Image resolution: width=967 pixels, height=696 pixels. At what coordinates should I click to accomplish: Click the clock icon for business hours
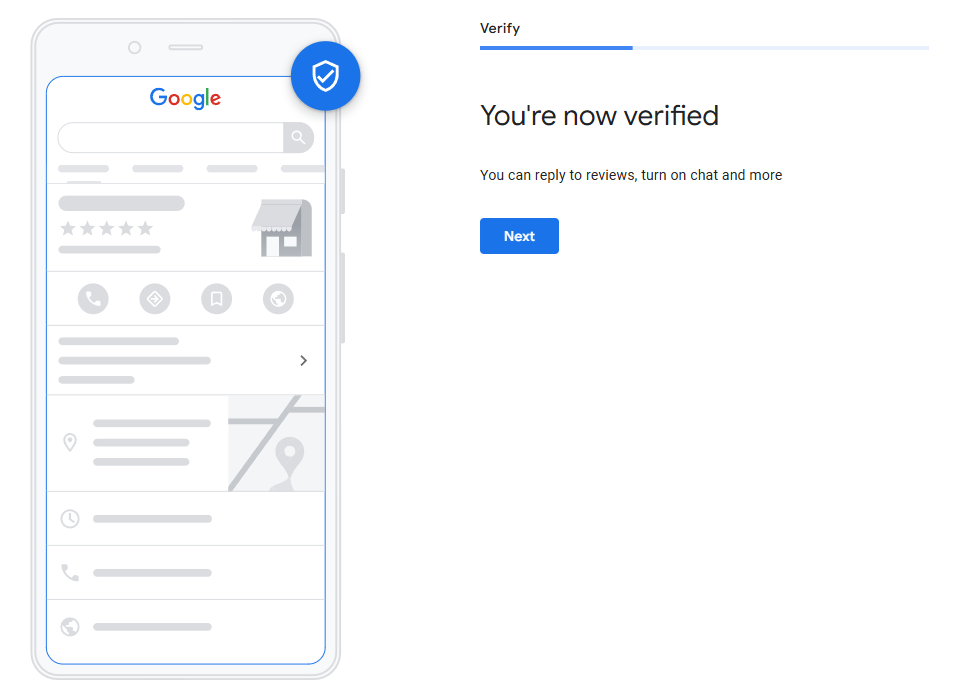pyautogui.click(x=69, y=518)
